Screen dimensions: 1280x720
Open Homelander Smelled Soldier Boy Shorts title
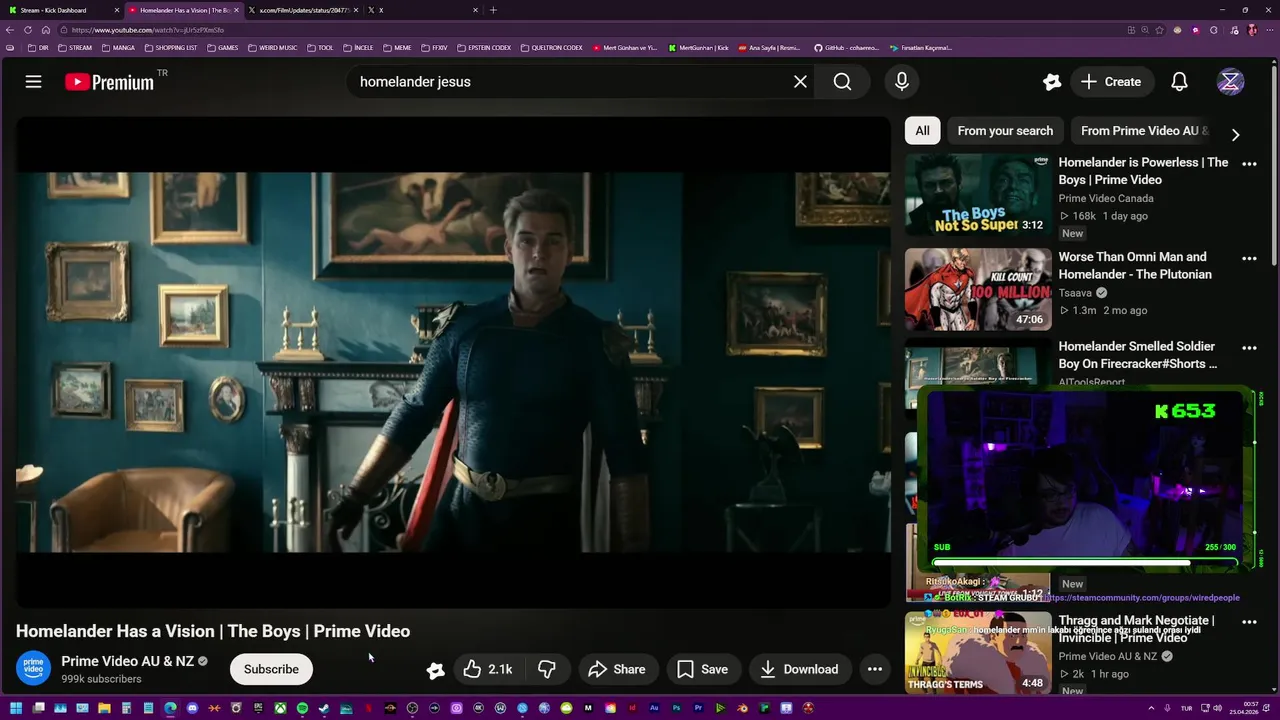coord(1138,355)
